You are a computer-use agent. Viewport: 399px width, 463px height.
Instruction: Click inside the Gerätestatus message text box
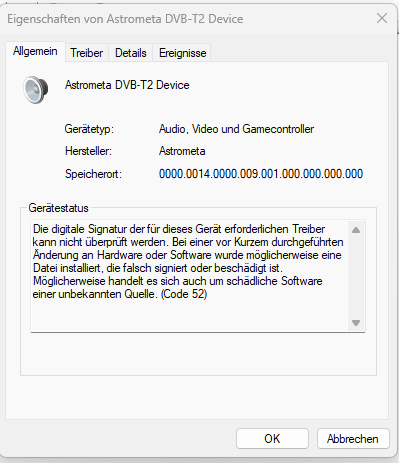(190, 276)
